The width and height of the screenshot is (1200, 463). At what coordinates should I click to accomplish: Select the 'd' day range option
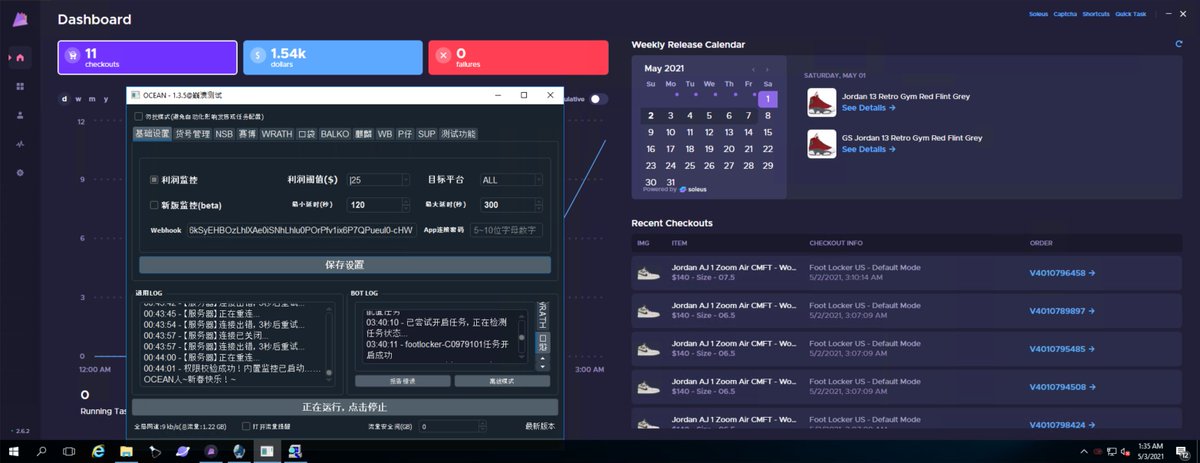(x=65, y=99)
